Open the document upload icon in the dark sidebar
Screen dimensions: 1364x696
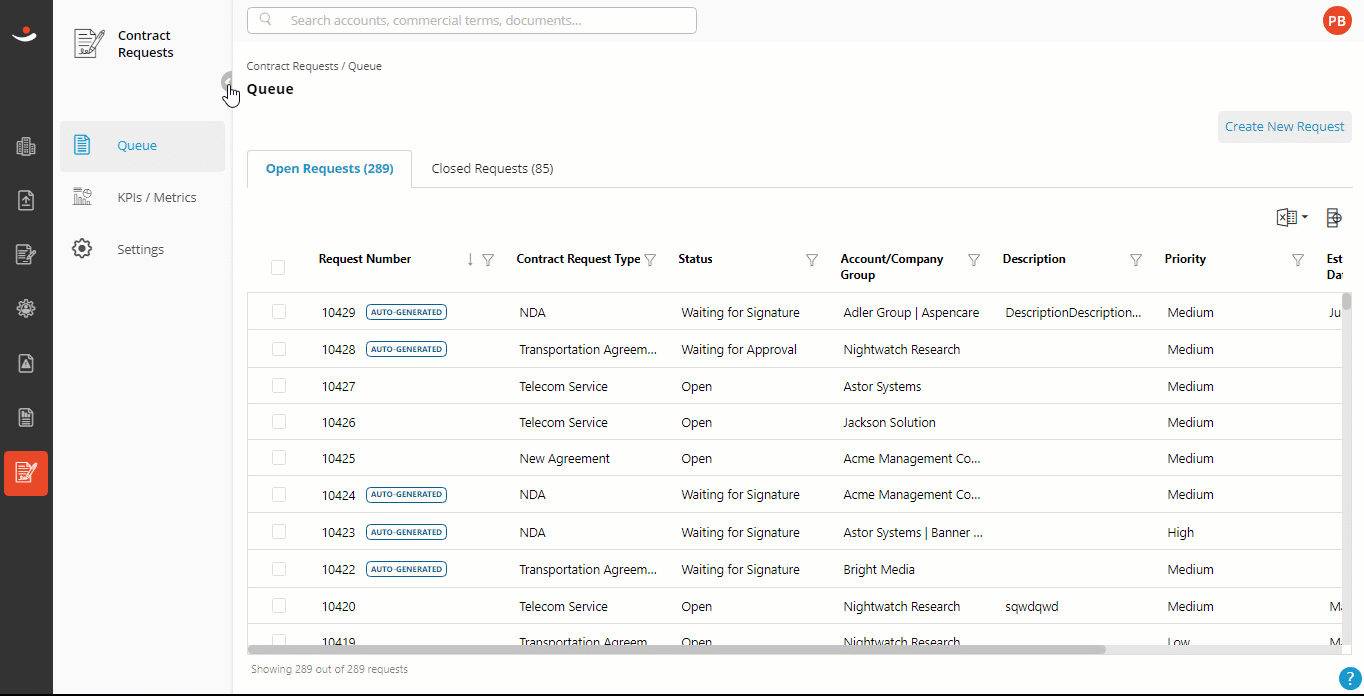26,200
